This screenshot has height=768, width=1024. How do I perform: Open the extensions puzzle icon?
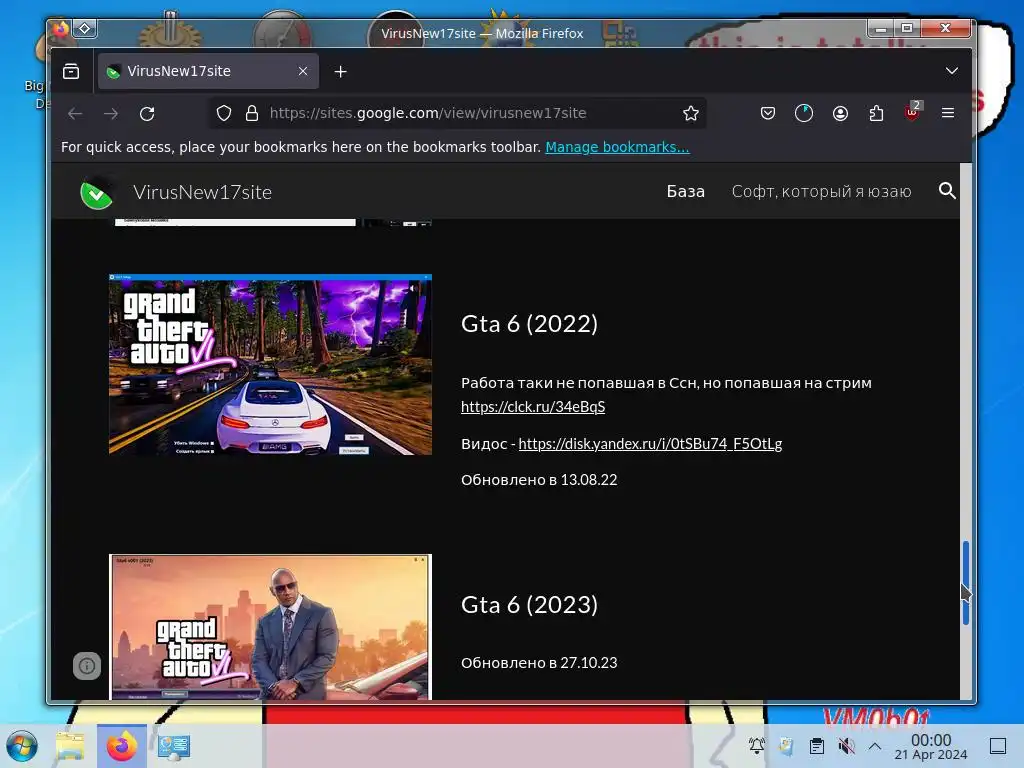pos(876,113)
